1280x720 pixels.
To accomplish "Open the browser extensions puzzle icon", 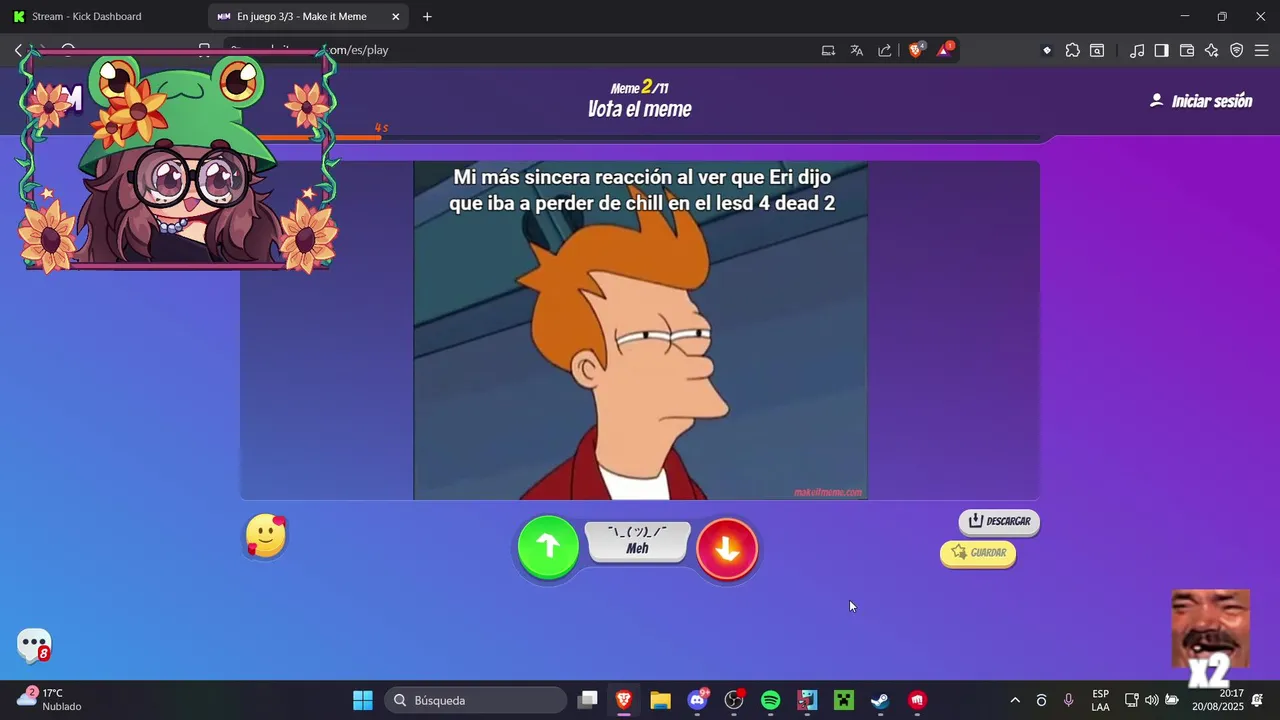I will pyautogui.click(x=1072, y=50).
